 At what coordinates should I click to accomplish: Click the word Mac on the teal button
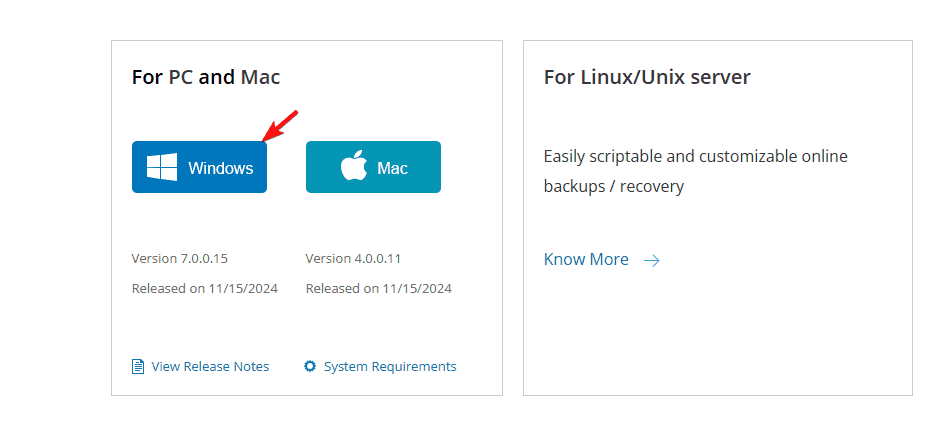tap(393, 168)
